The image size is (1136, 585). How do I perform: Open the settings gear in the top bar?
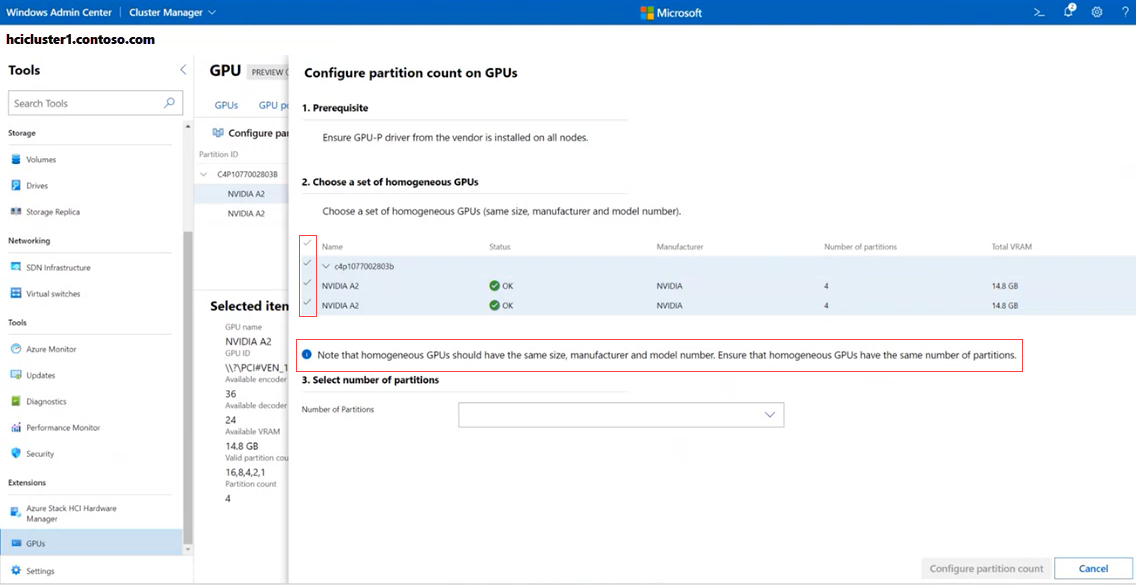click(x=1096, y=12)
